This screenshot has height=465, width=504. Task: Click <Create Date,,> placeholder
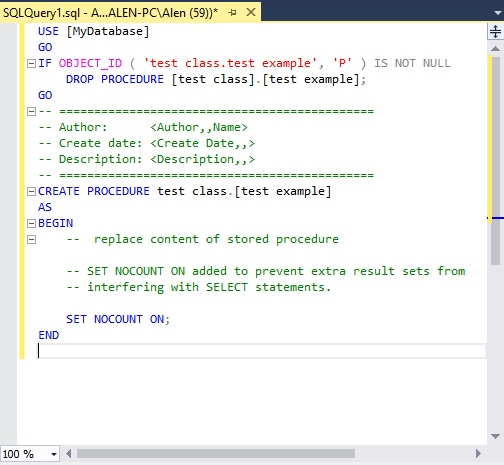click(x=202, y=143)
